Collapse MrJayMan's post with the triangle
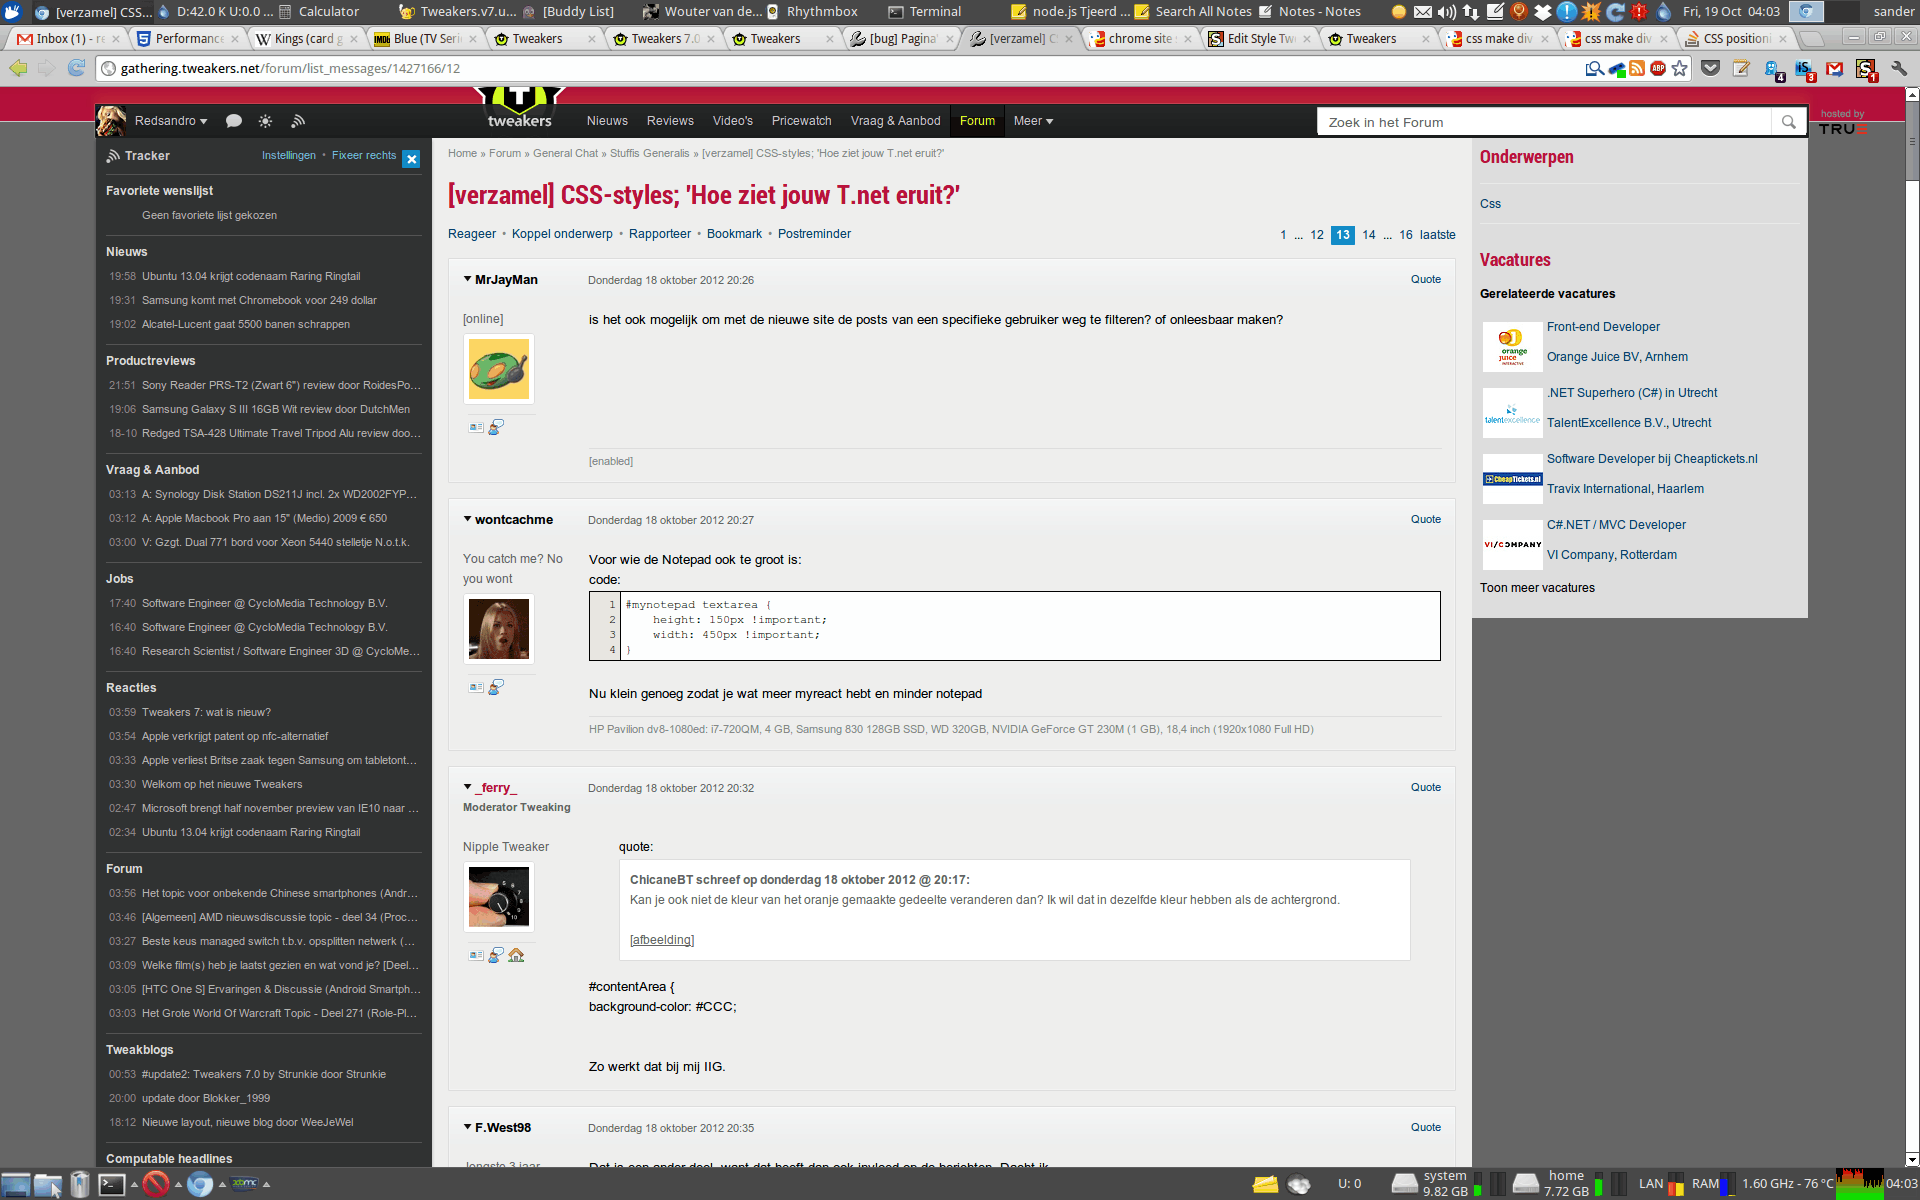Image resolution: width=1920 pixels, height=1200 pixels. click(467, 279)
